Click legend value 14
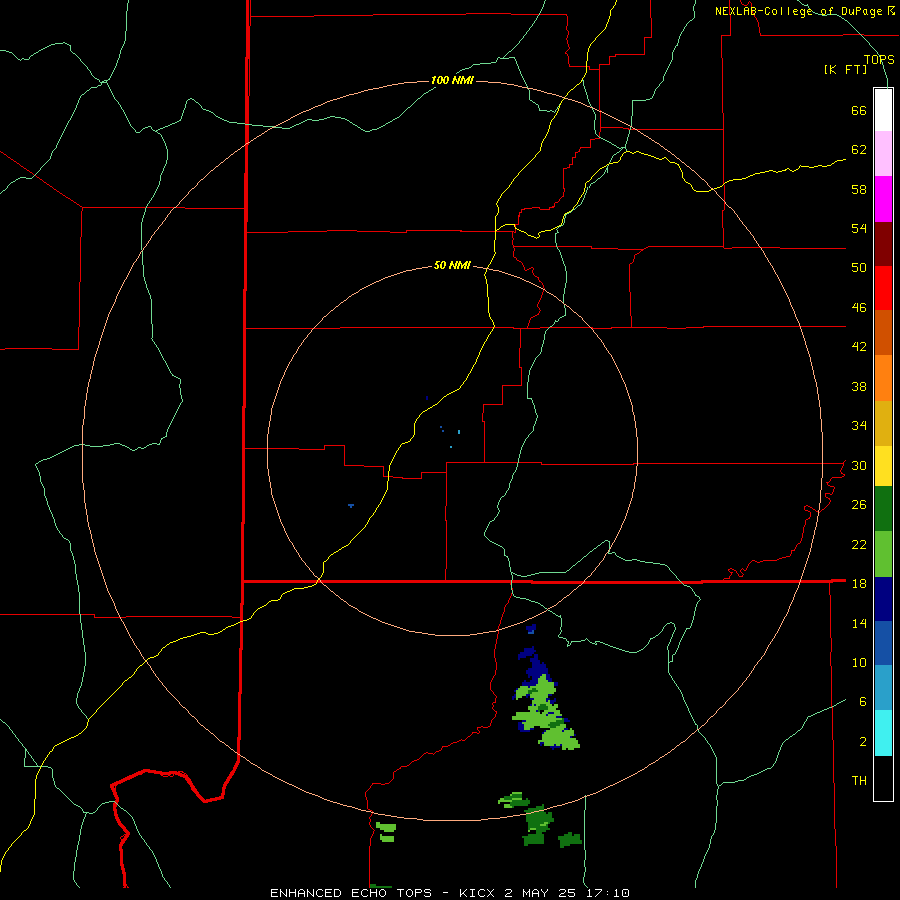900x900 pixels. click(859, 623)
